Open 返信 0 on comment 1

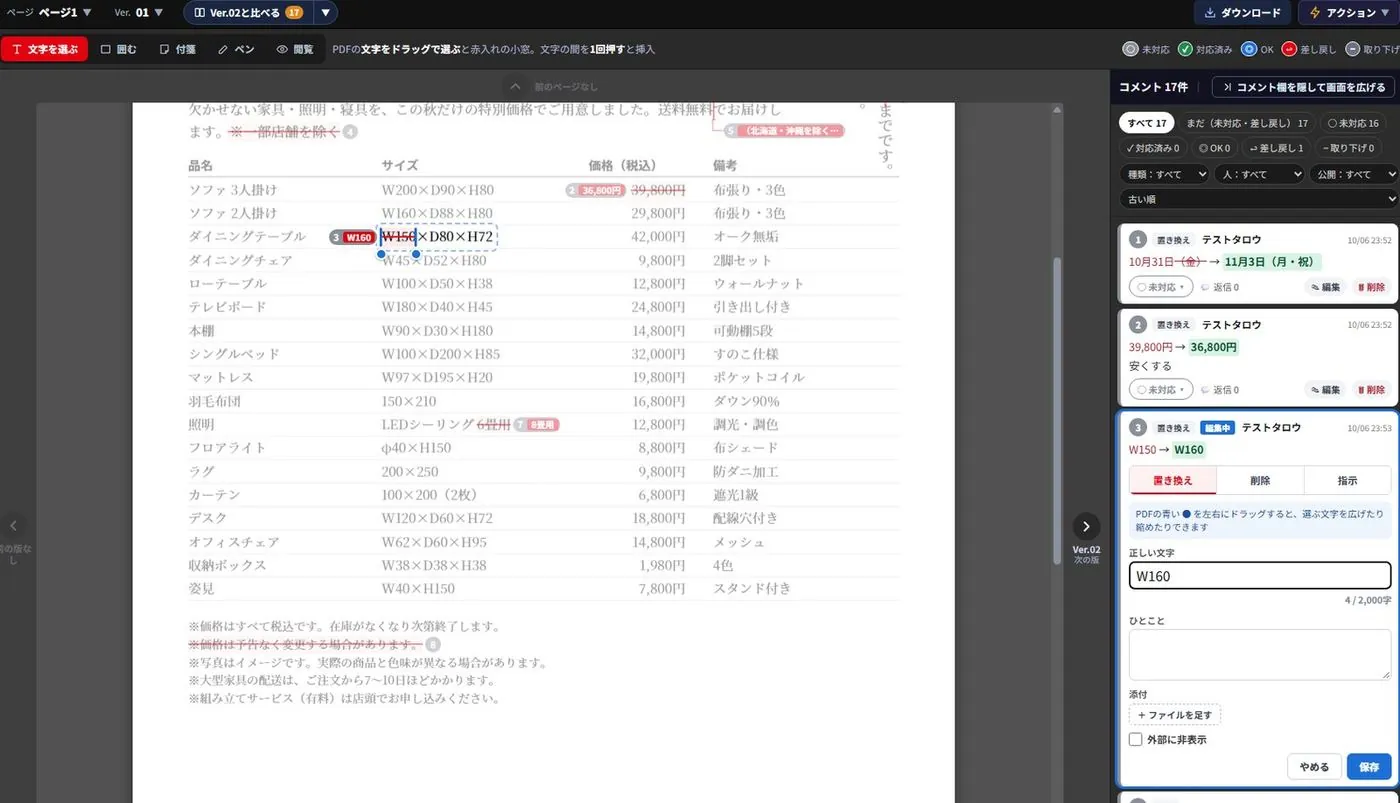[1219, 287]
